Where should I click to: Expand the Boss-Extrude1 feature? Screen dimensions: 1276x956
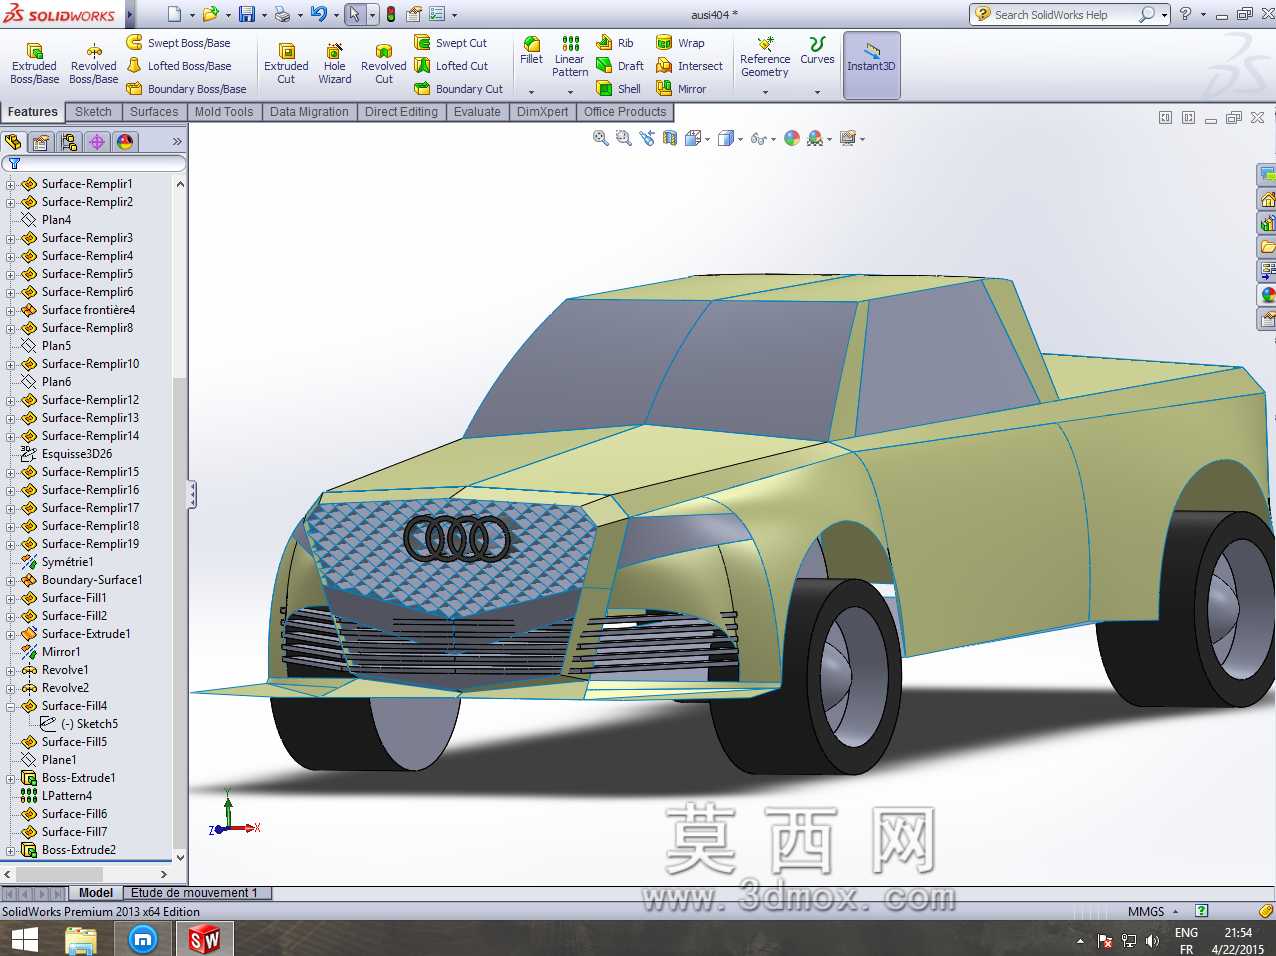tap(11, 778)
